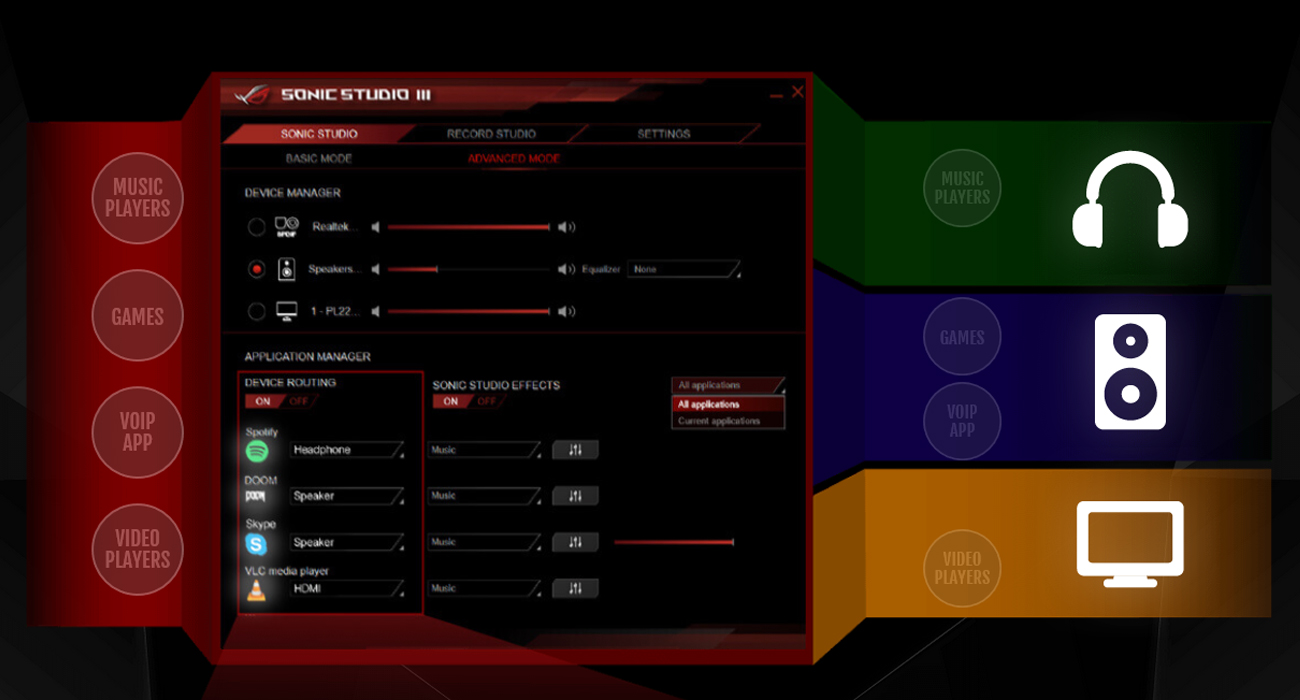1300x700 pixels.
Task: Select the 1 - PL22 device radio button
Action: click(x=256, y=311)
